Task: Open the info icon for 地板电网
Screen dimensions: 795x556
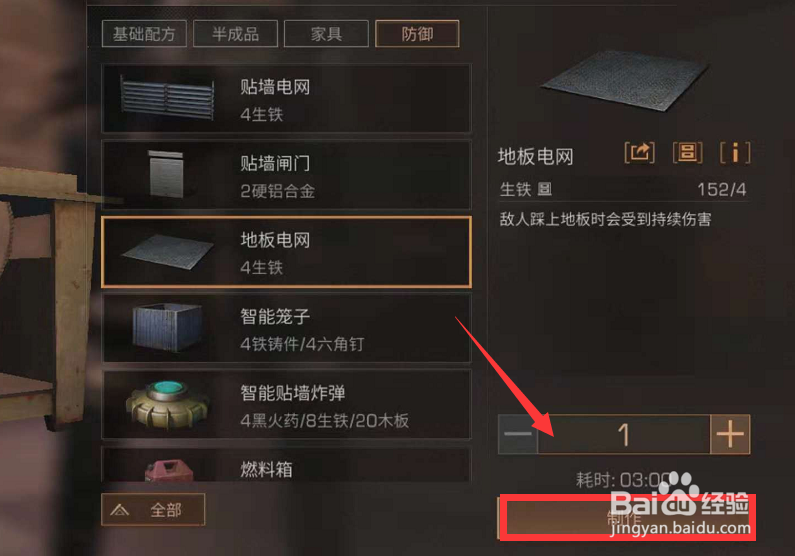Action: pos(735,152)
